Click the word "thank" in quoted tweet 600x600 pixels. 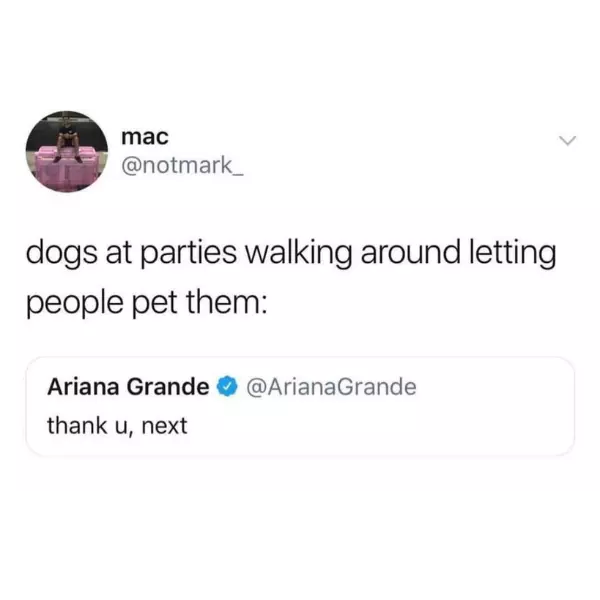click(77, 426)
